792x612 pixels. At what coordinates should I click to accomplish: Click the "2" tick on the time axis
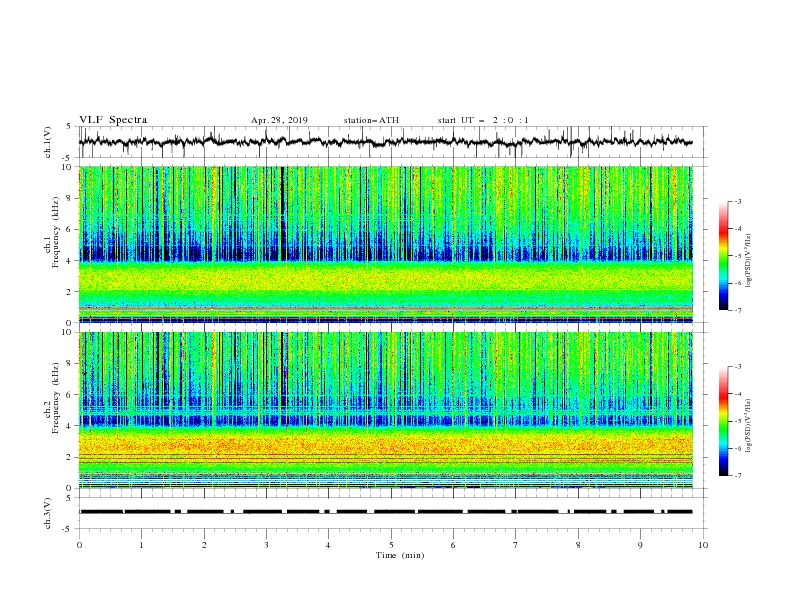point(204,545)
